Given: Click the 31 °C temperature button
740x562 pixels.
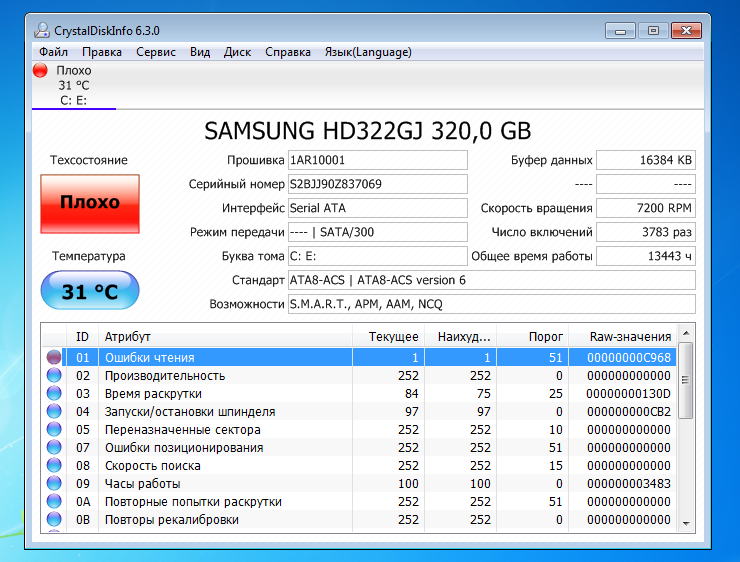Looking at the screenshot, I should pos(90,290).
